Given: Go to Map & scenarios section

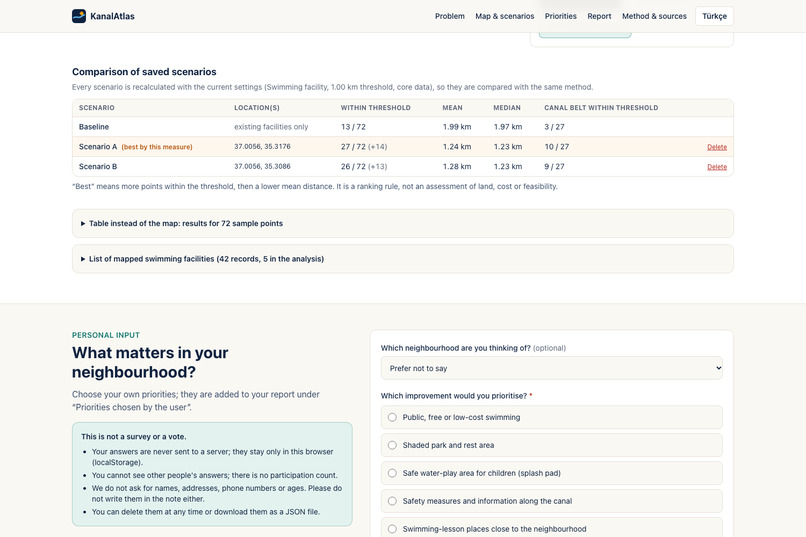Looking at the screenshot, I should click(x=505, y=16).
